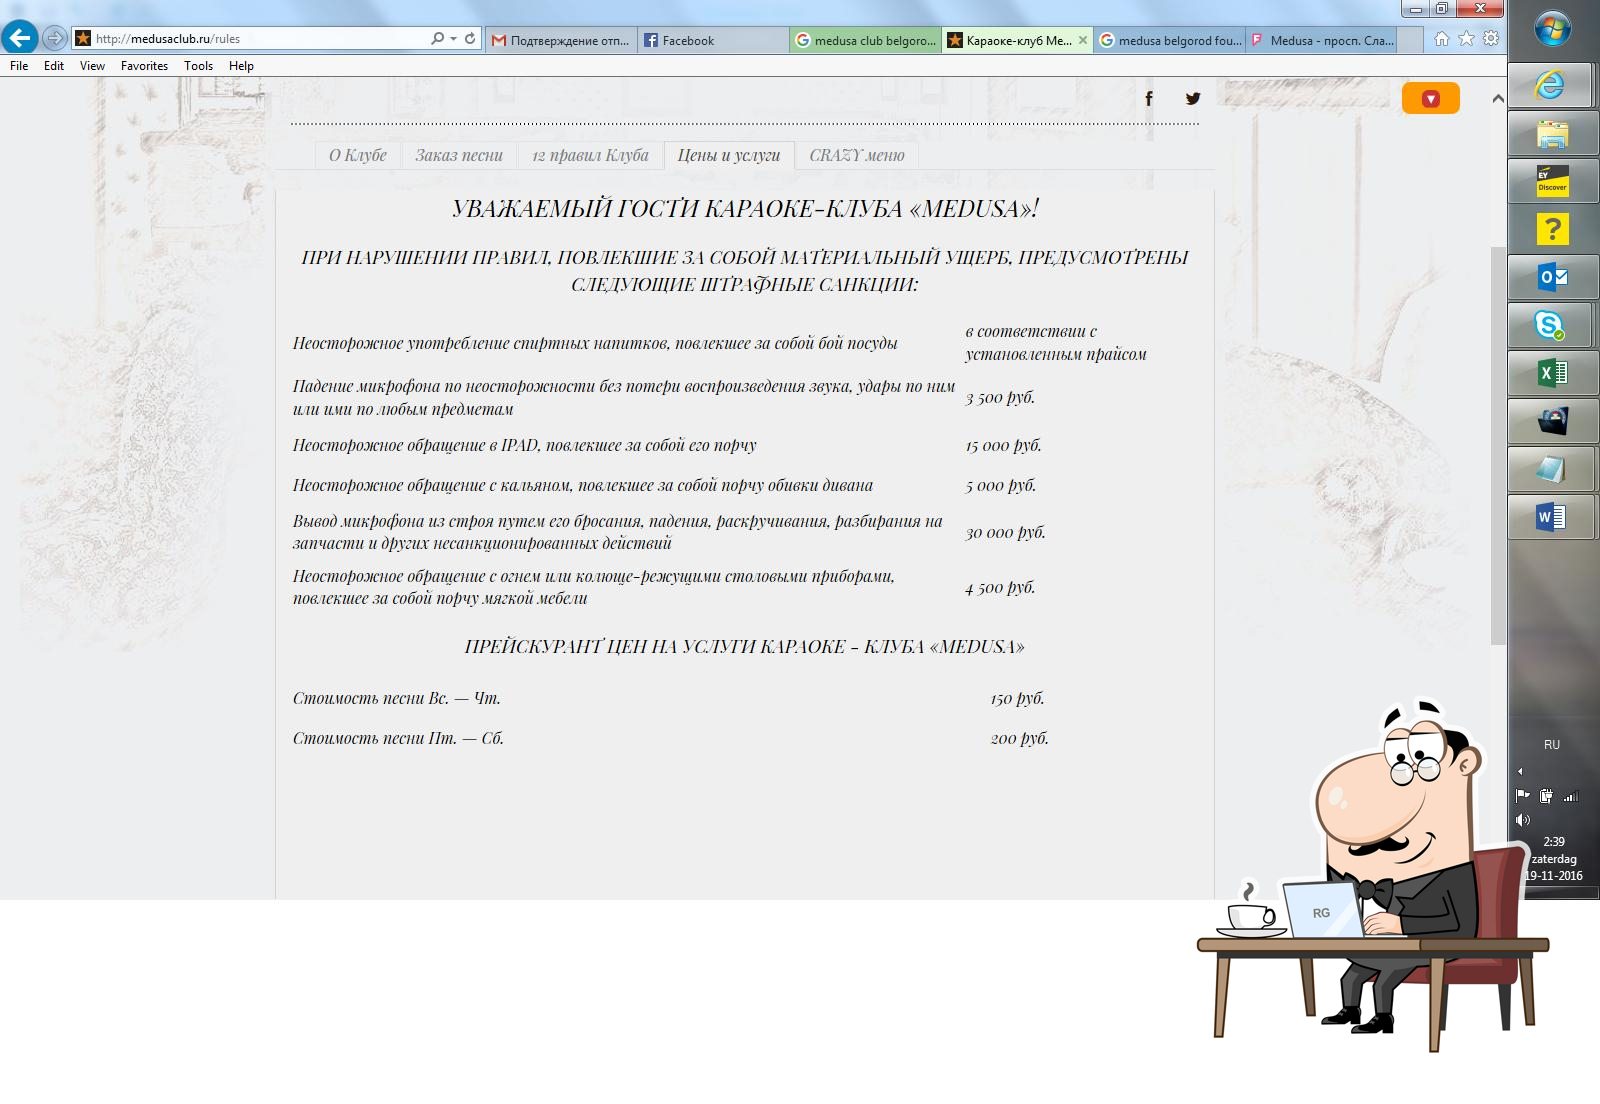Click the 15 000 руб. IPAD fine
Viewport: 1600px width, 1104px height.
tap(1004, 446)
